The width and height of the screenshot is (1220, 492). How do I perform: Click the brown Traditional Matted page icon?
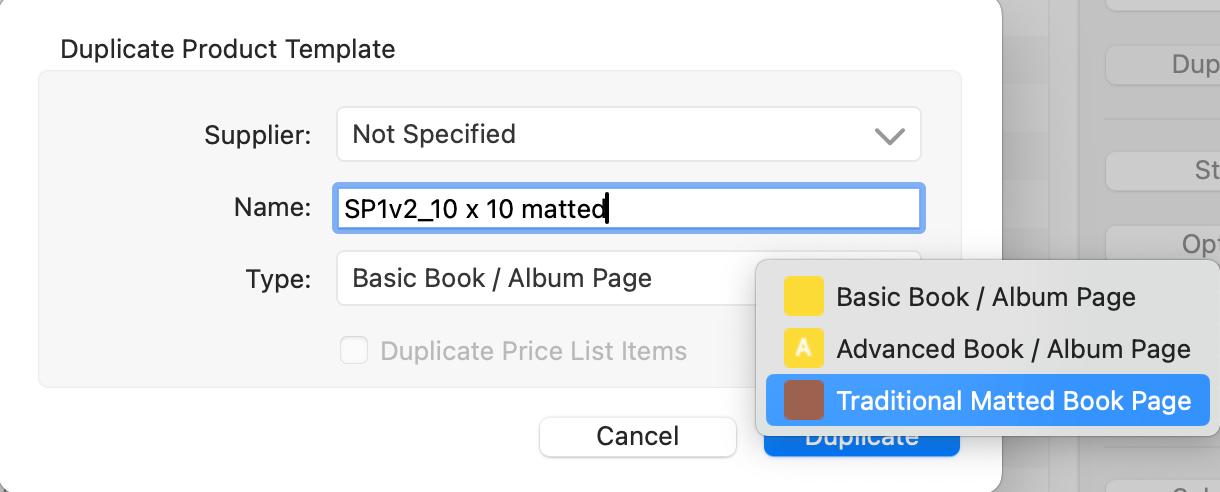tap(804, 401)
